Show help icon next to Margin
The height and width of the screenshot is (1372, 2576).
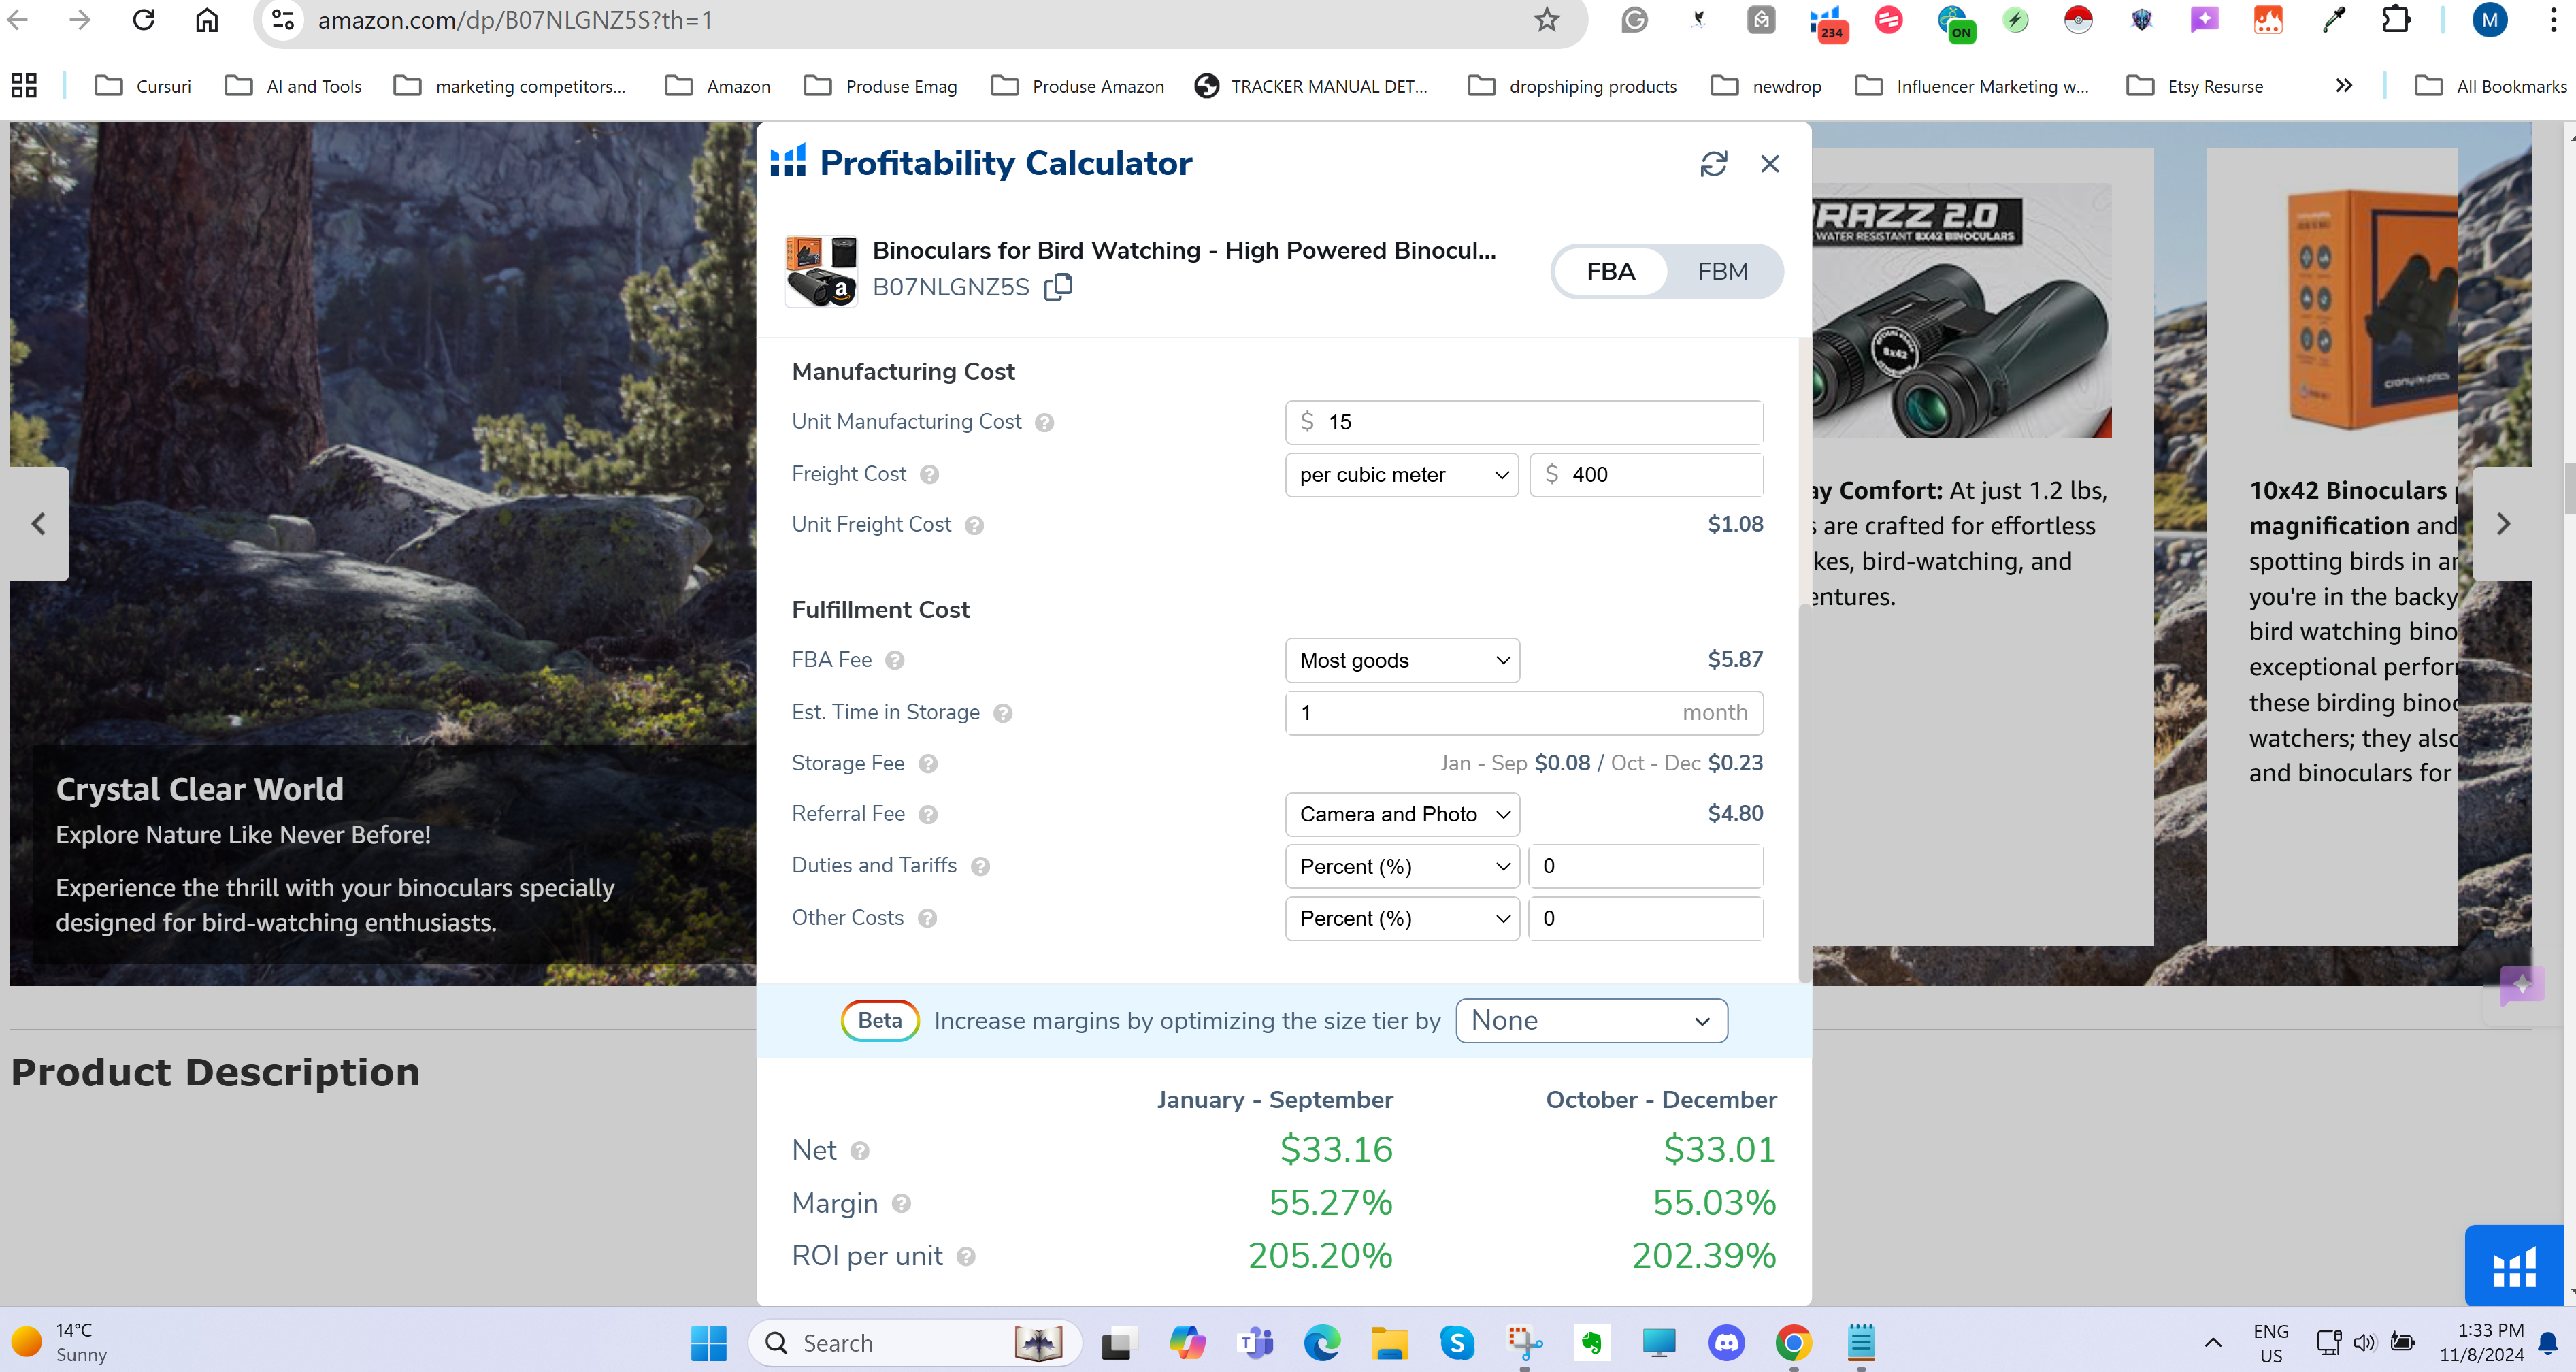[x=901, y=1204]
